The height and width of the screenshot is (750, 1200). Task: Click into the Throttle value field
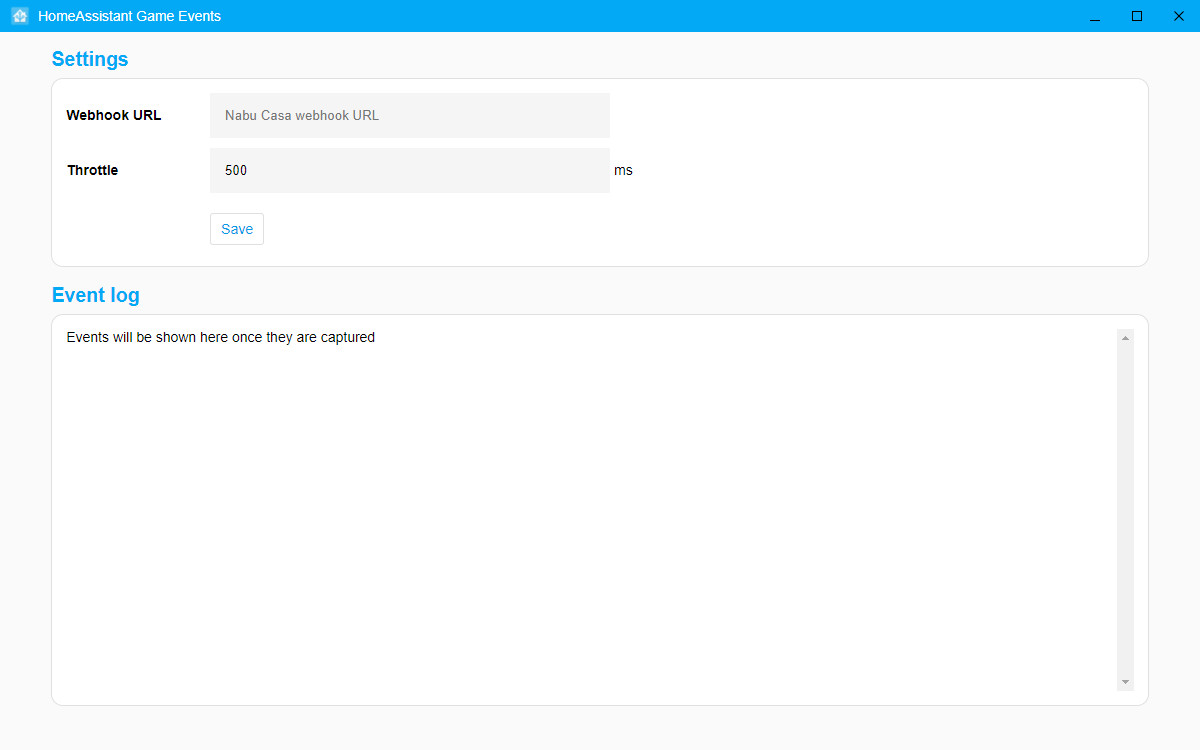pyautogui.click(x=409, y=170)
